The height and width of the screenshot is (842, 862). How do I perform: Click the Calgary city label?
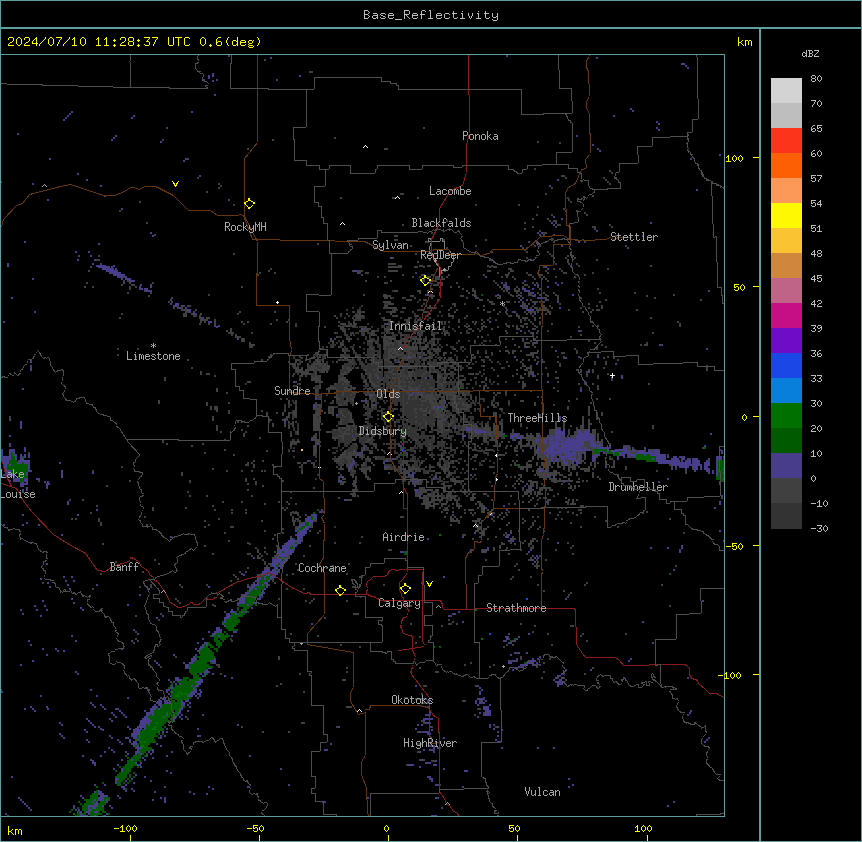click(399, 603)
